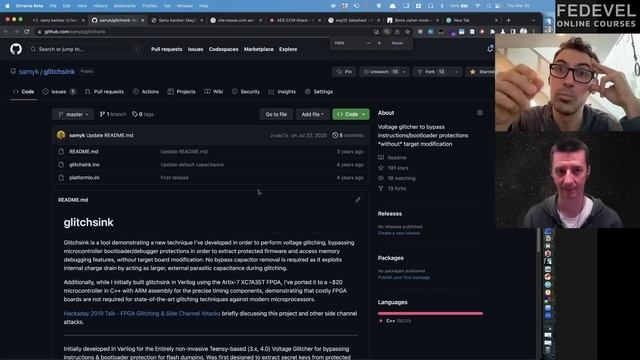Expand the Fork dropdown arrow
Screen dimensions: 640x360
click(456, 72)
